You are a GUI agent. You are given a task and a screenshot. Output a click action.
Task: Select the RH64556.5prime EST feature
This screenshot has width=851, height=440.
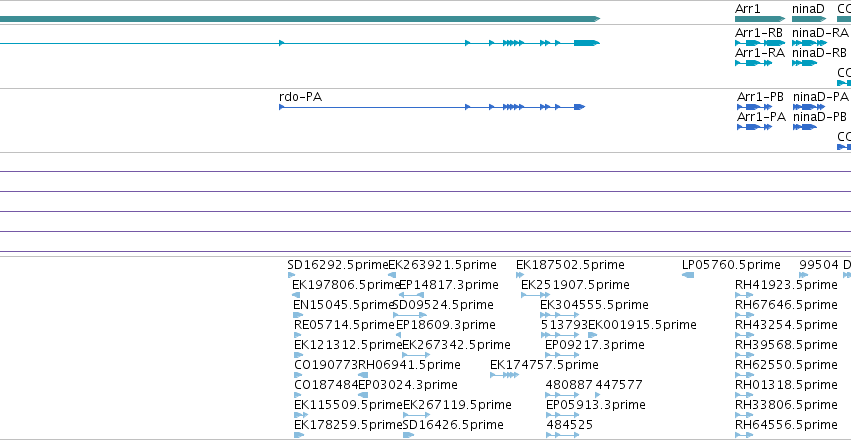coord(744,435)
